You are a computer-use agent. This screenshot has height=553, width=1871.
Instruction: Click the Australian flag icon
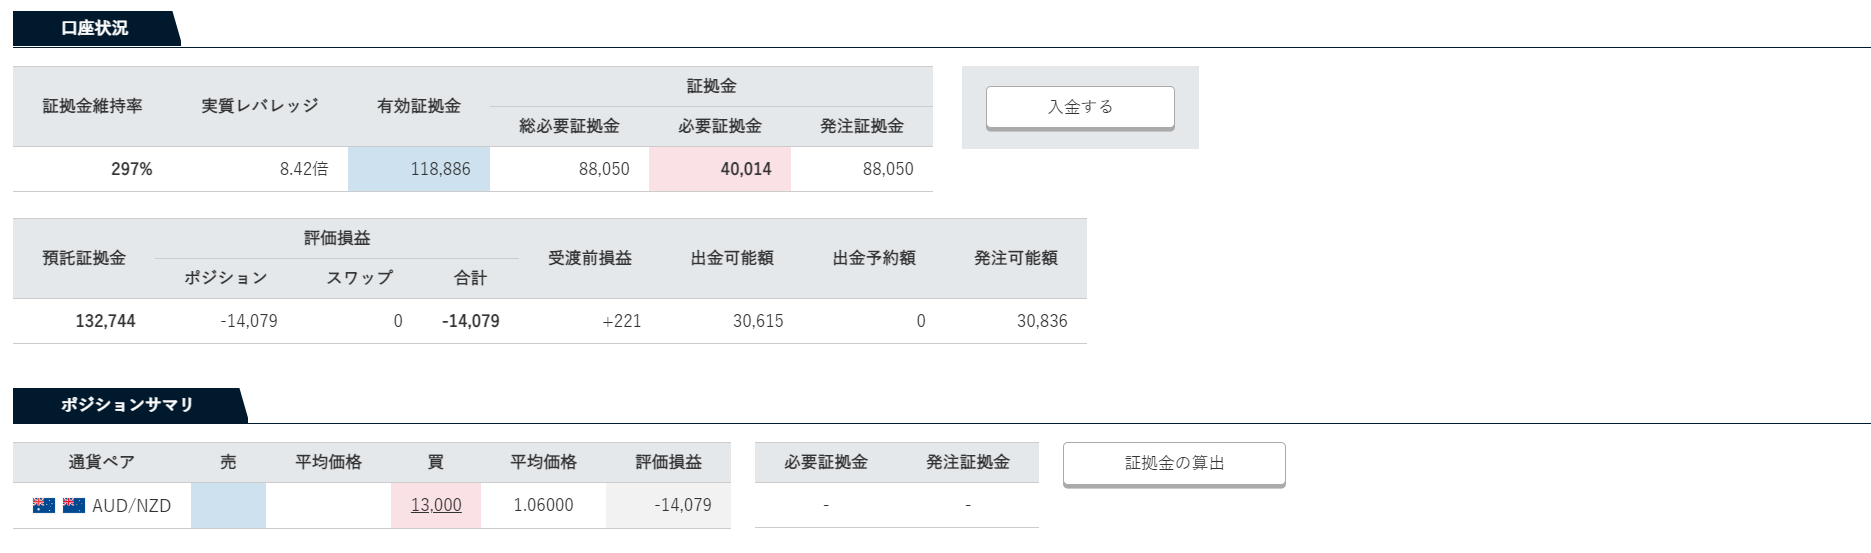click(44, 506)
